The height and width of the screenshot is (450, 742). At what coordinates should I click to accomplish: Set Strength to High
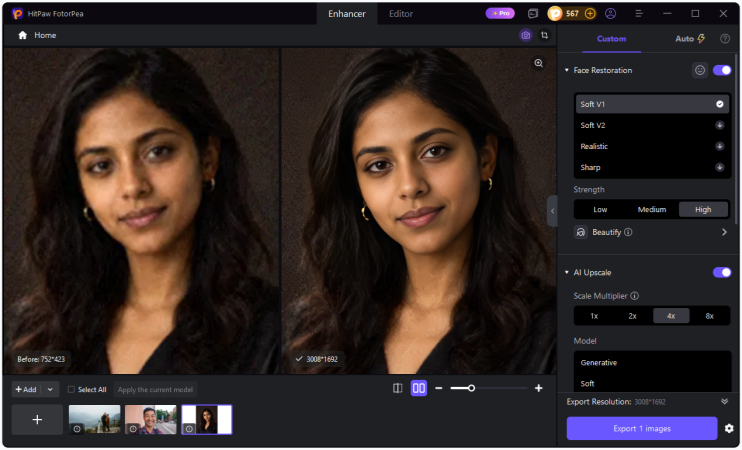(x=703, y=209)
